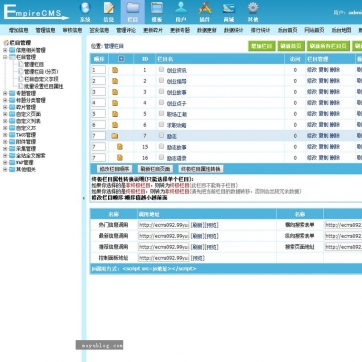The image size is (362, 362).
Task: Open the 后台首页 submenu item
Action: 287,30
